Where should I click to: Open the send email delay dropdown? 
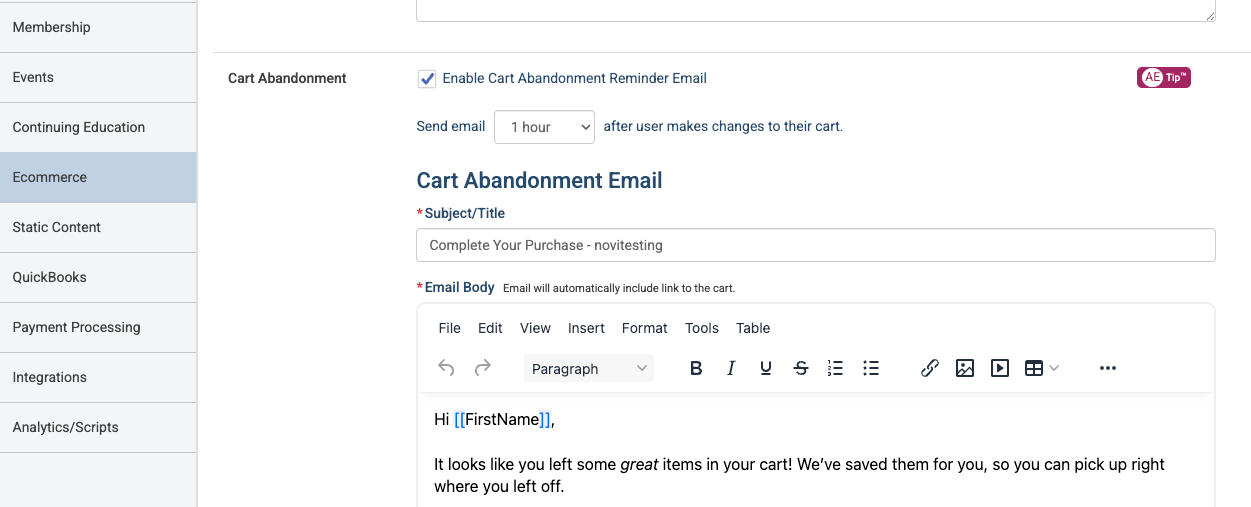pos(545,127)
